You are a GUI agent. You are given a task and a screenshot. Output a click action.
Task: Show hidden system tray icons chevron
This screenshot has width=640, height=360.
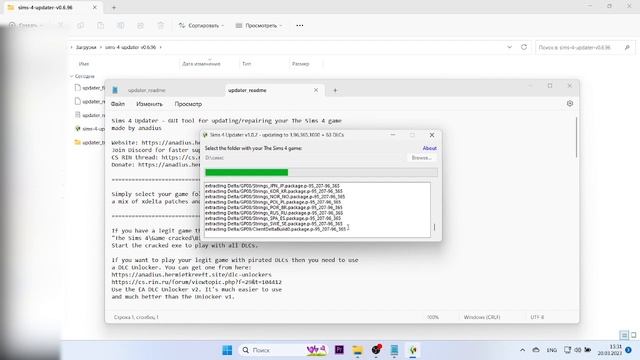(x=522, y=350)
